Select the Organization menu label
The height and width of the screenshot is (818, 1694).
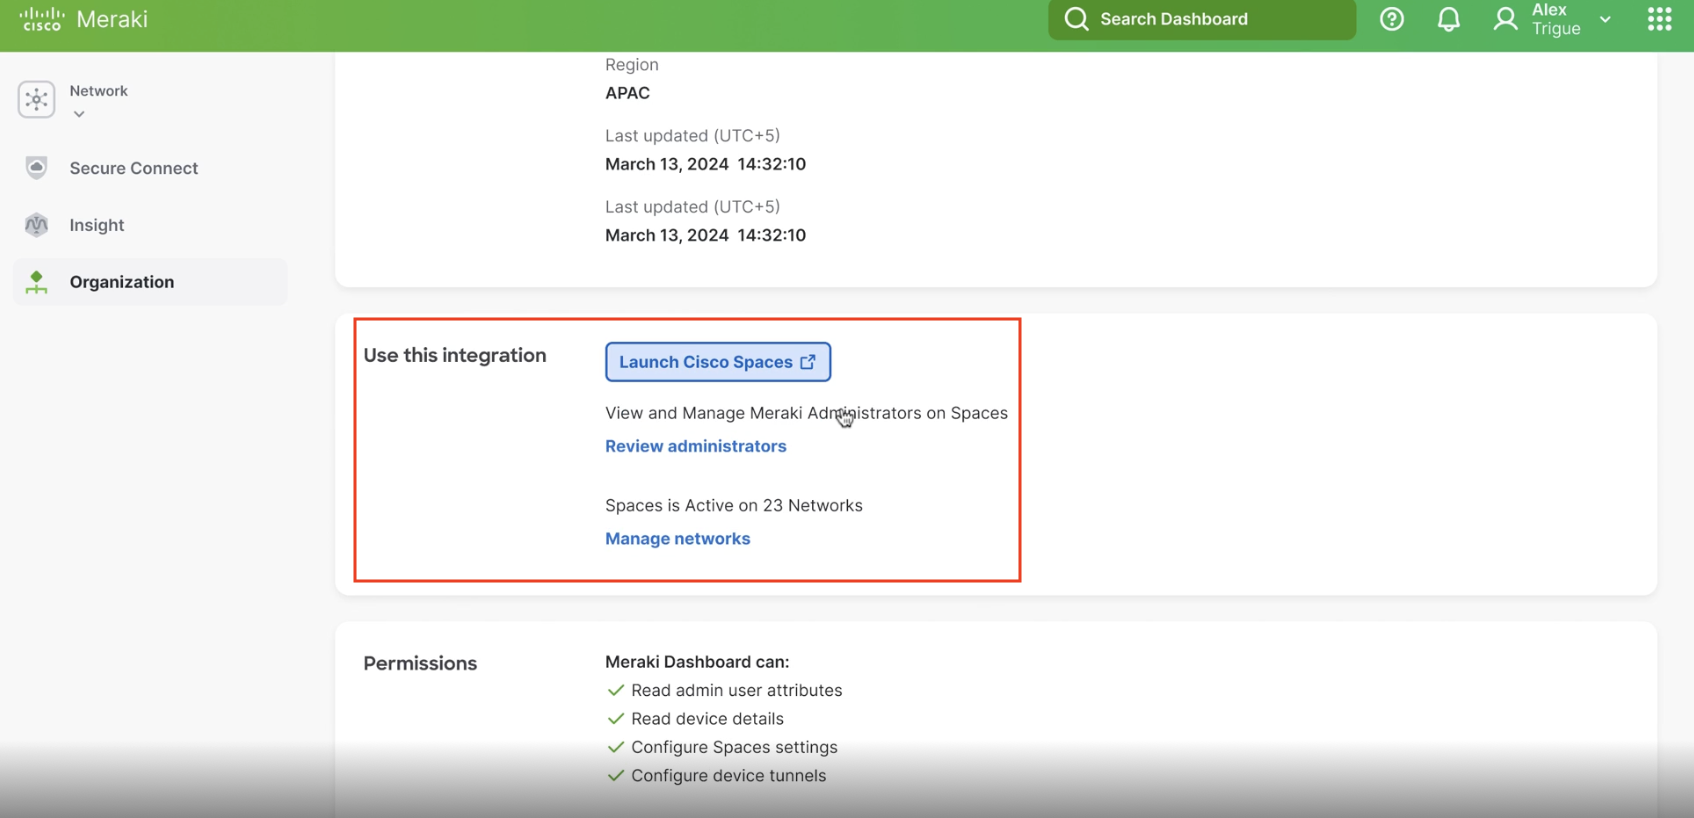(122, 282)
